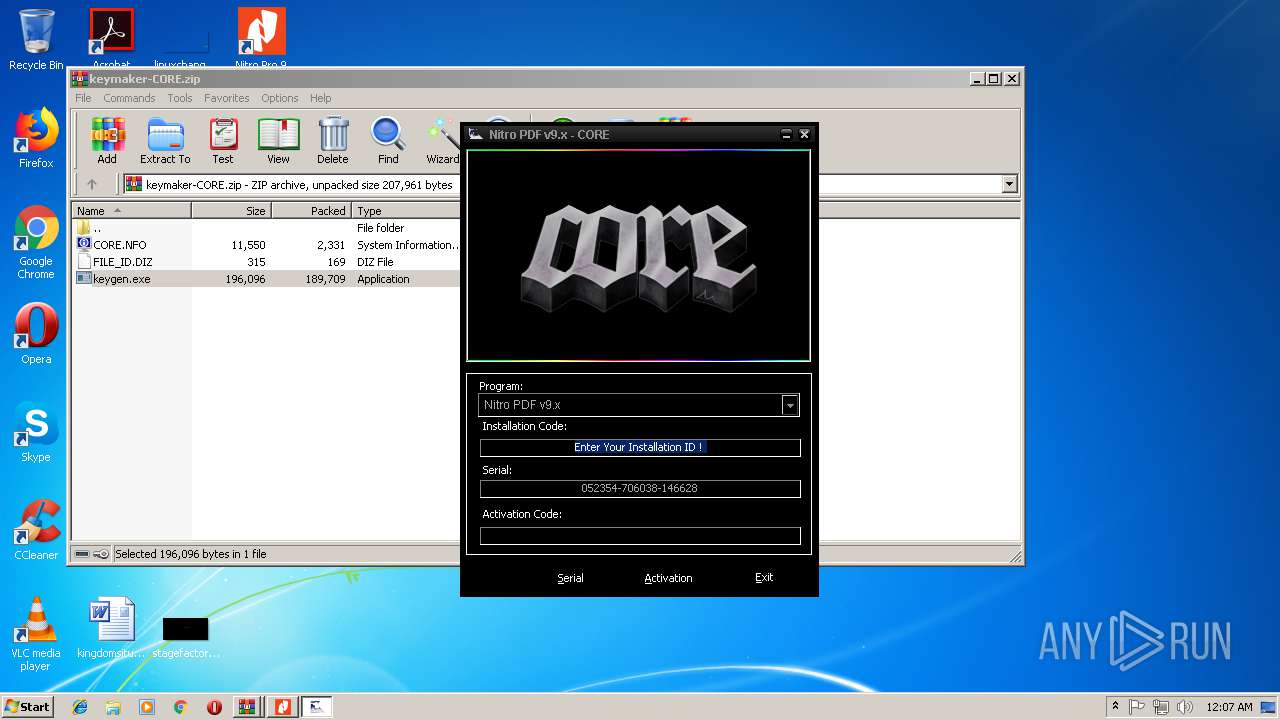Open the Commands menu
1280x720 pixels.
(x=129, y=98)
